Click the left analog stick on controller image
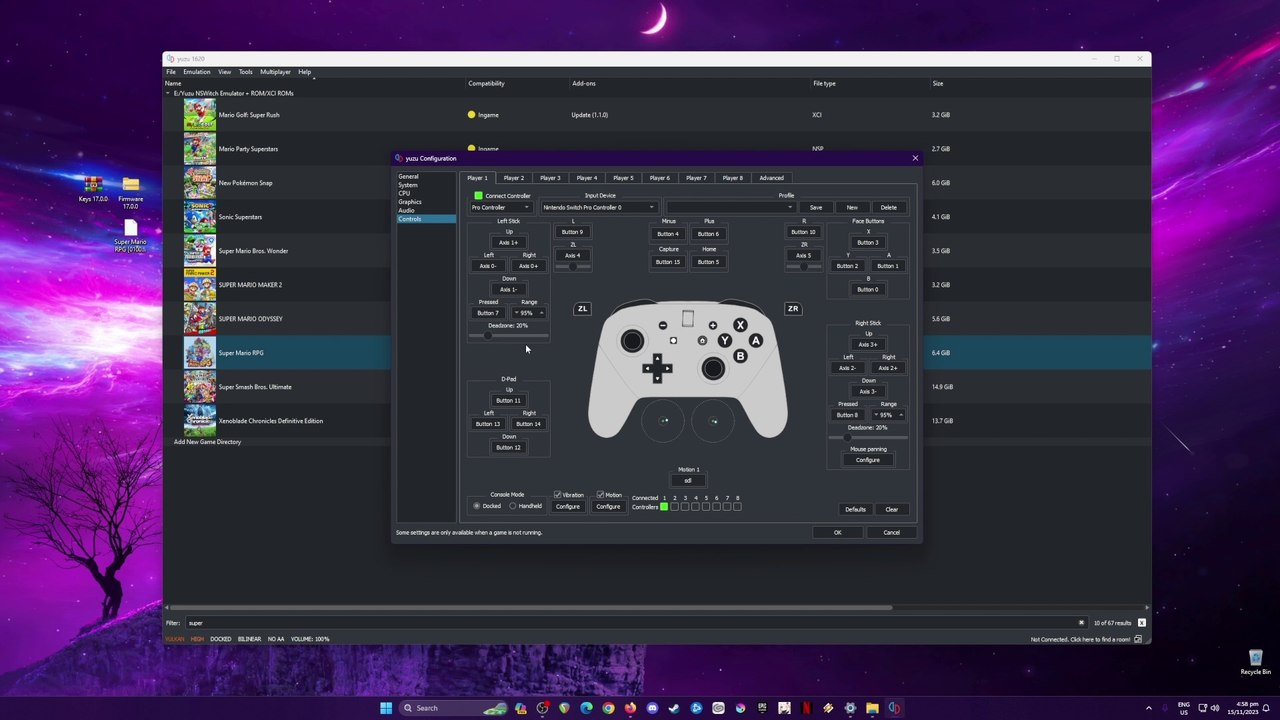Viewport: 1280px width, 720px height. pyautogui.click(x=632, y=342)
